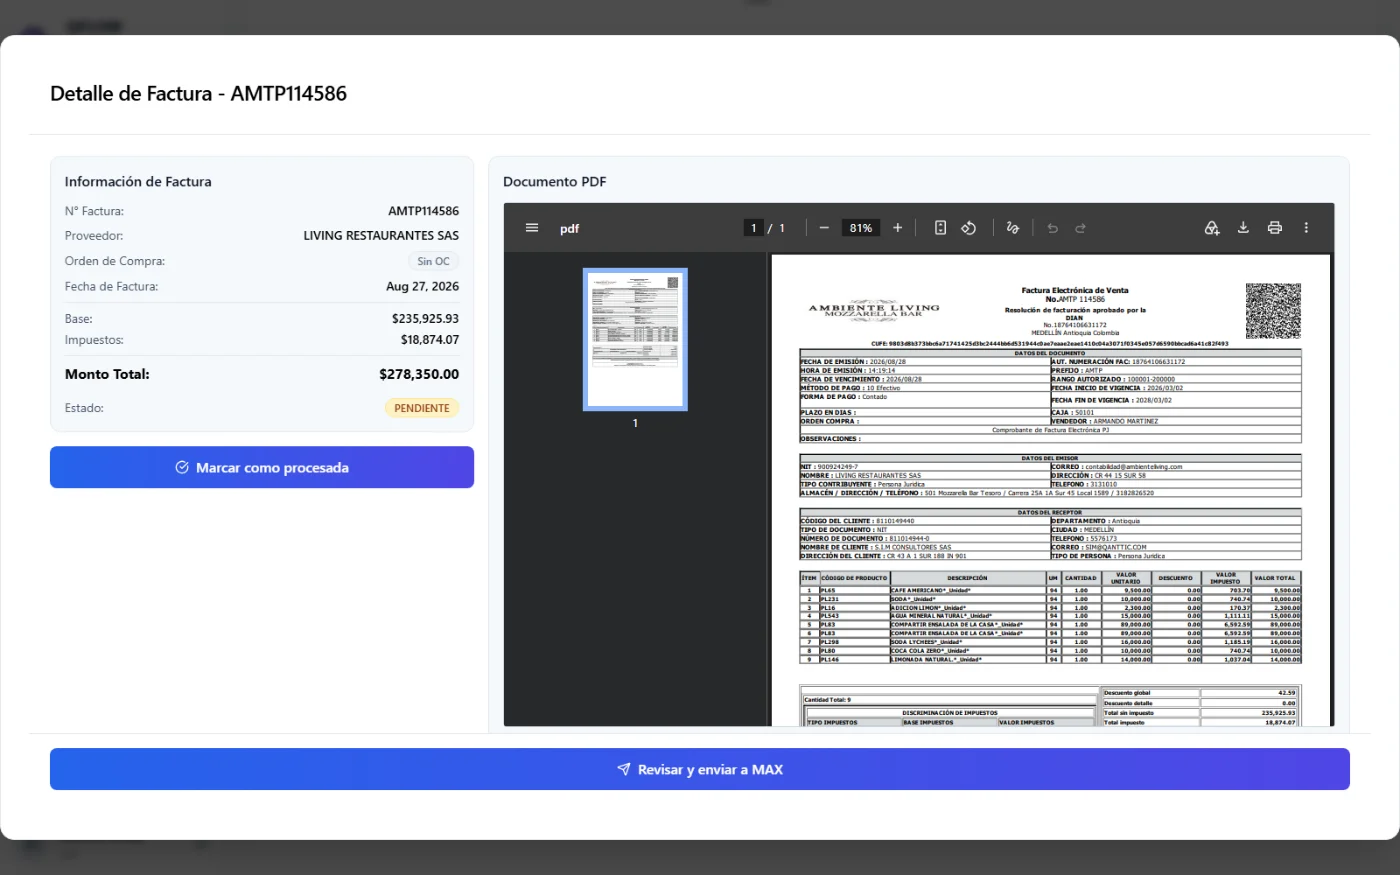Image resolution: width=1400 pixels, height=875 pixels.
Task: Click the undo arrow in PDF toolbar
Action: point(1052,228)
